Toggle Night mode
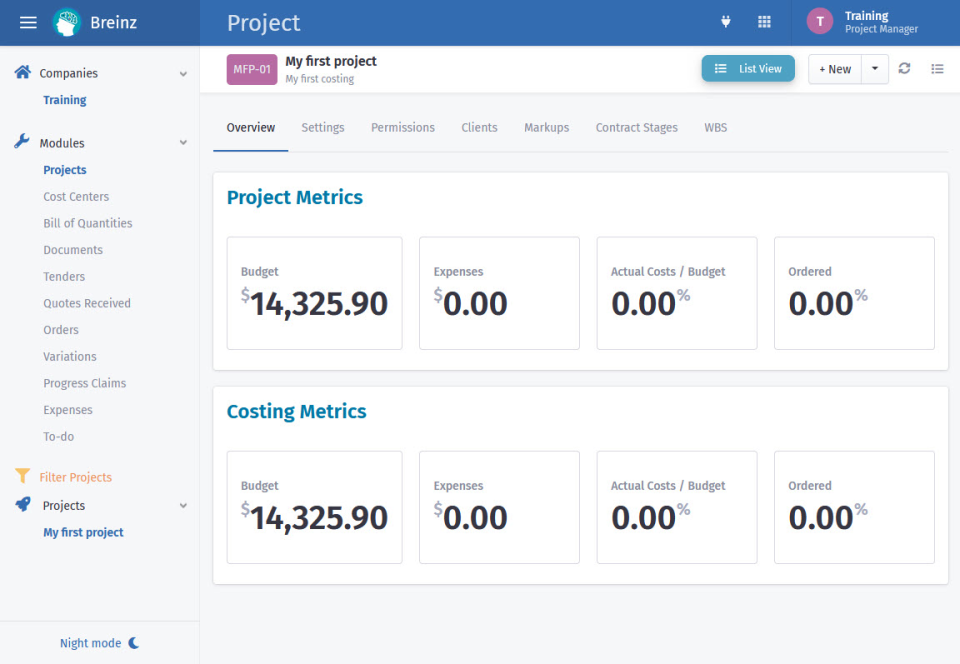 click(x=99, y=643)
